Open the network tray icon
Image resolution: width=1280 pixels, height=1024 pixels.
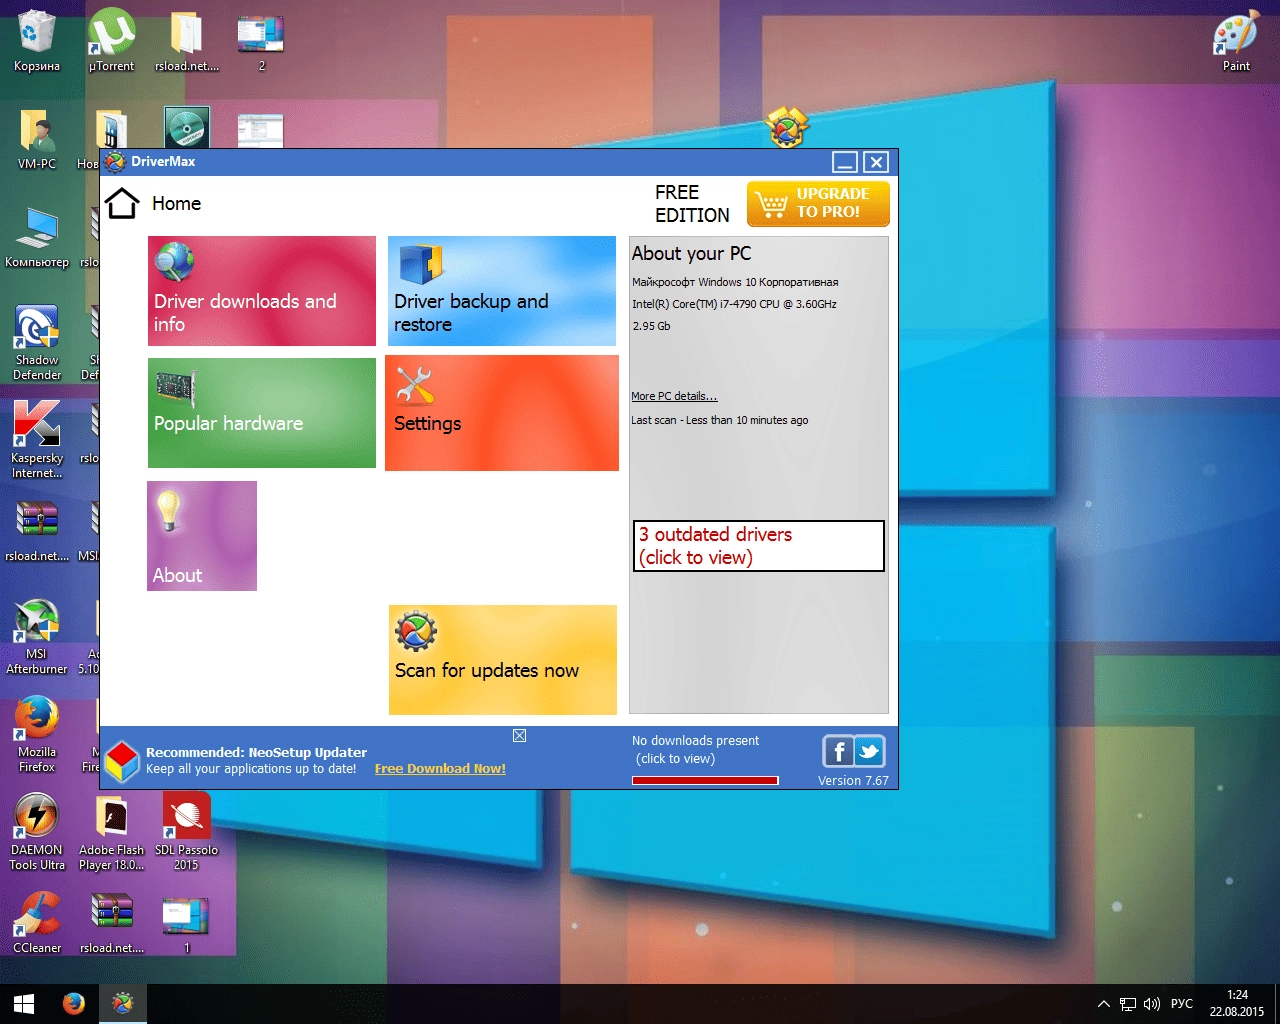(x=1127, y=1004)
